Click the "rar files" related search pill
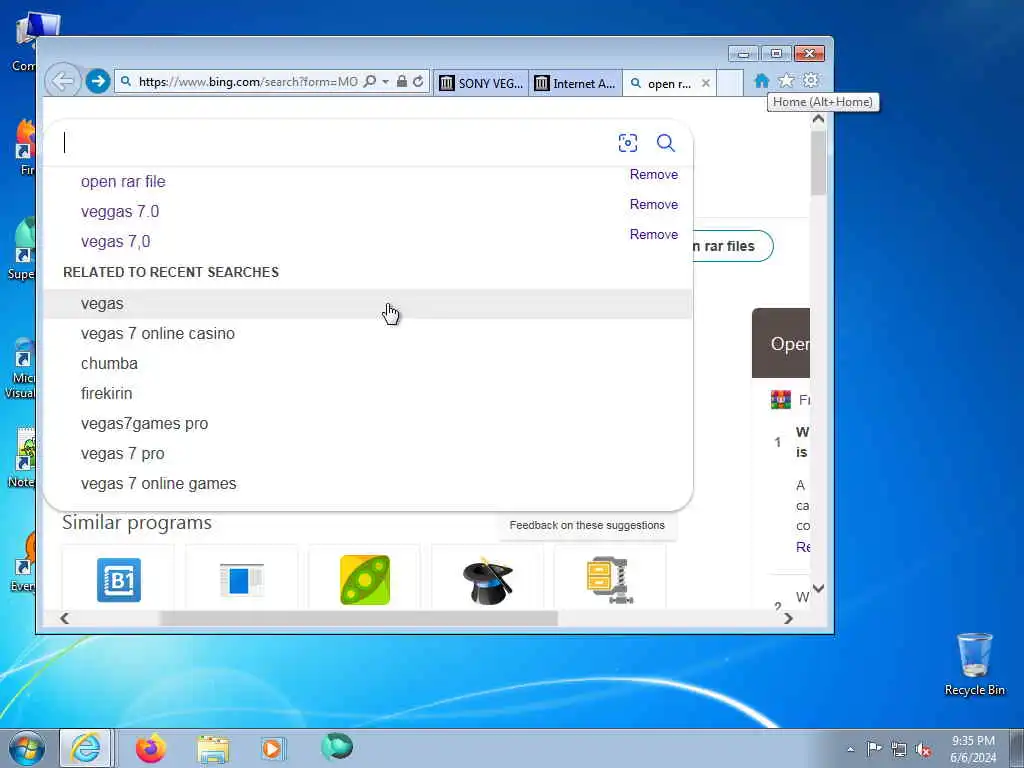 tap(733, 246)
